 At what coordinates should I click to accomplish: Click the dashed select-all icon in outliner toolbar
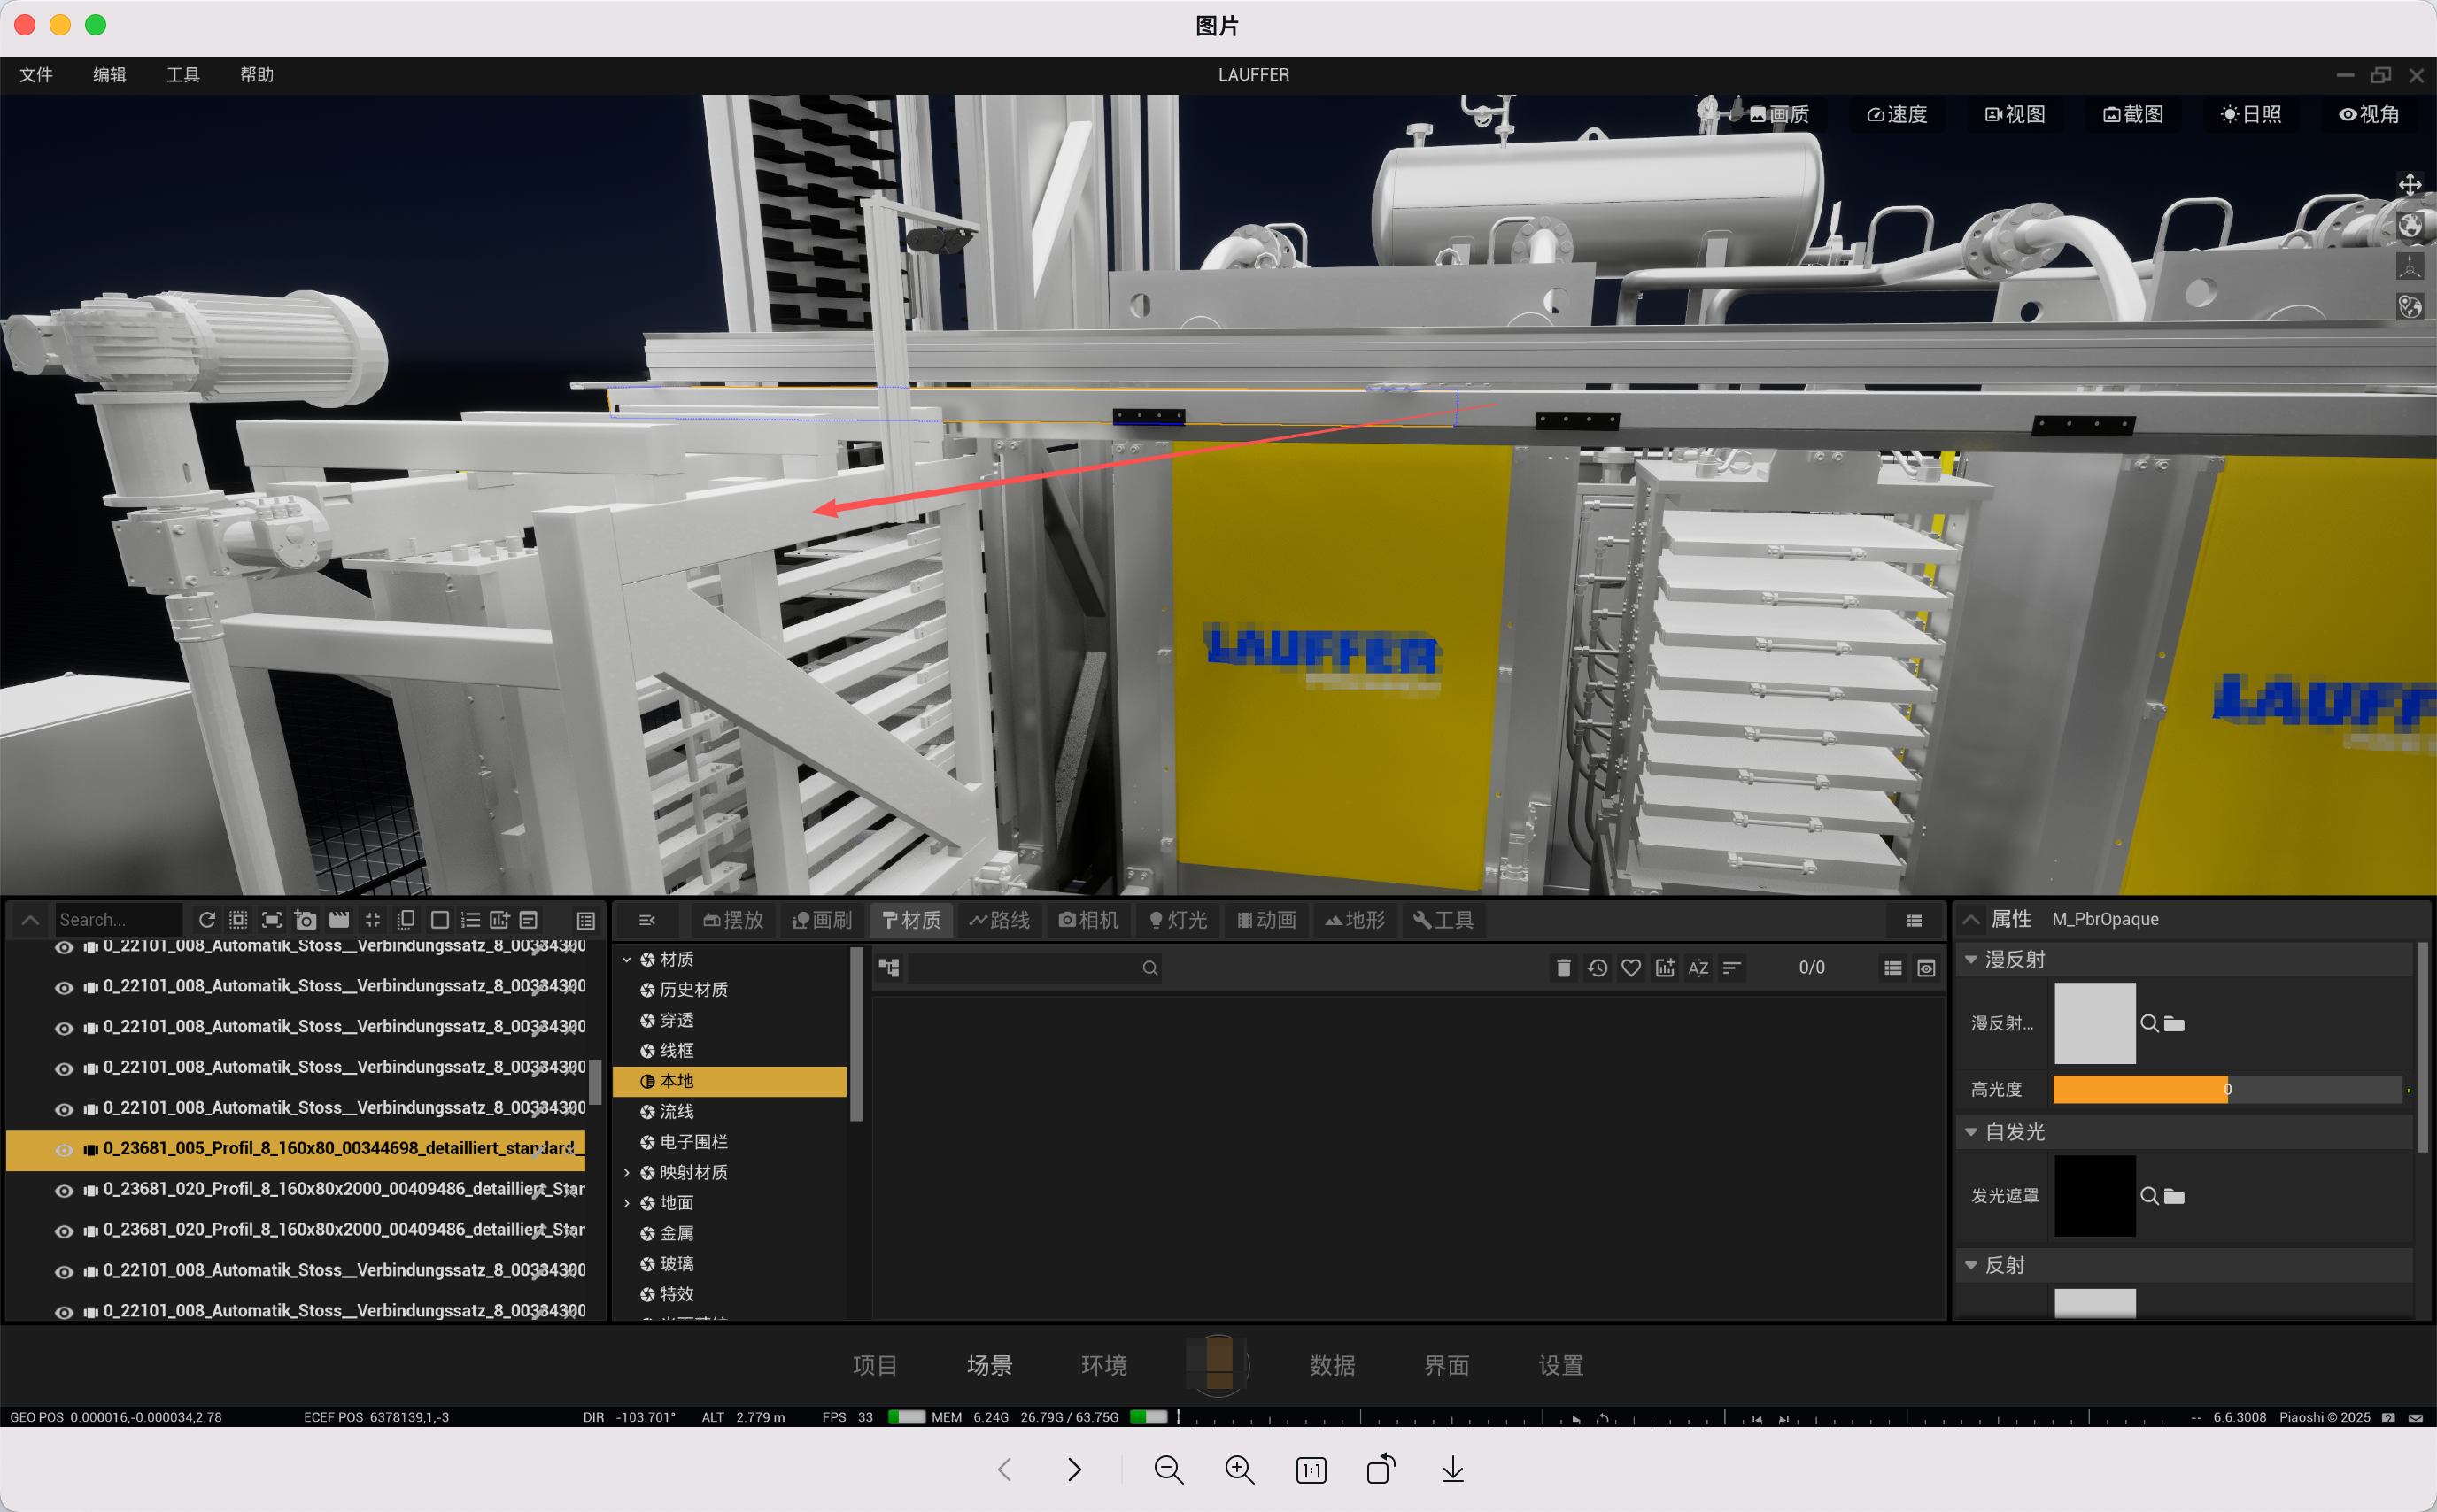tap(238, 920)
